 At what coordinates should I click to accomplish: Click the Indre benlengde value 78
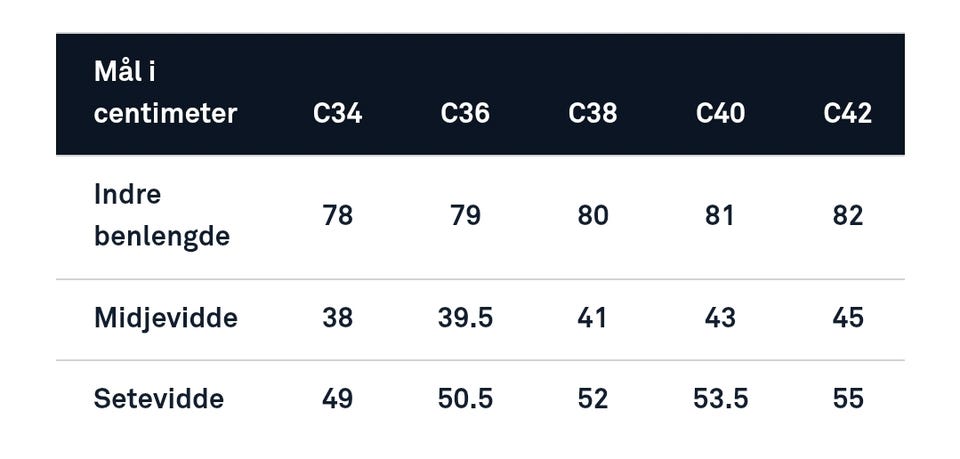click(x=337, y=215)
